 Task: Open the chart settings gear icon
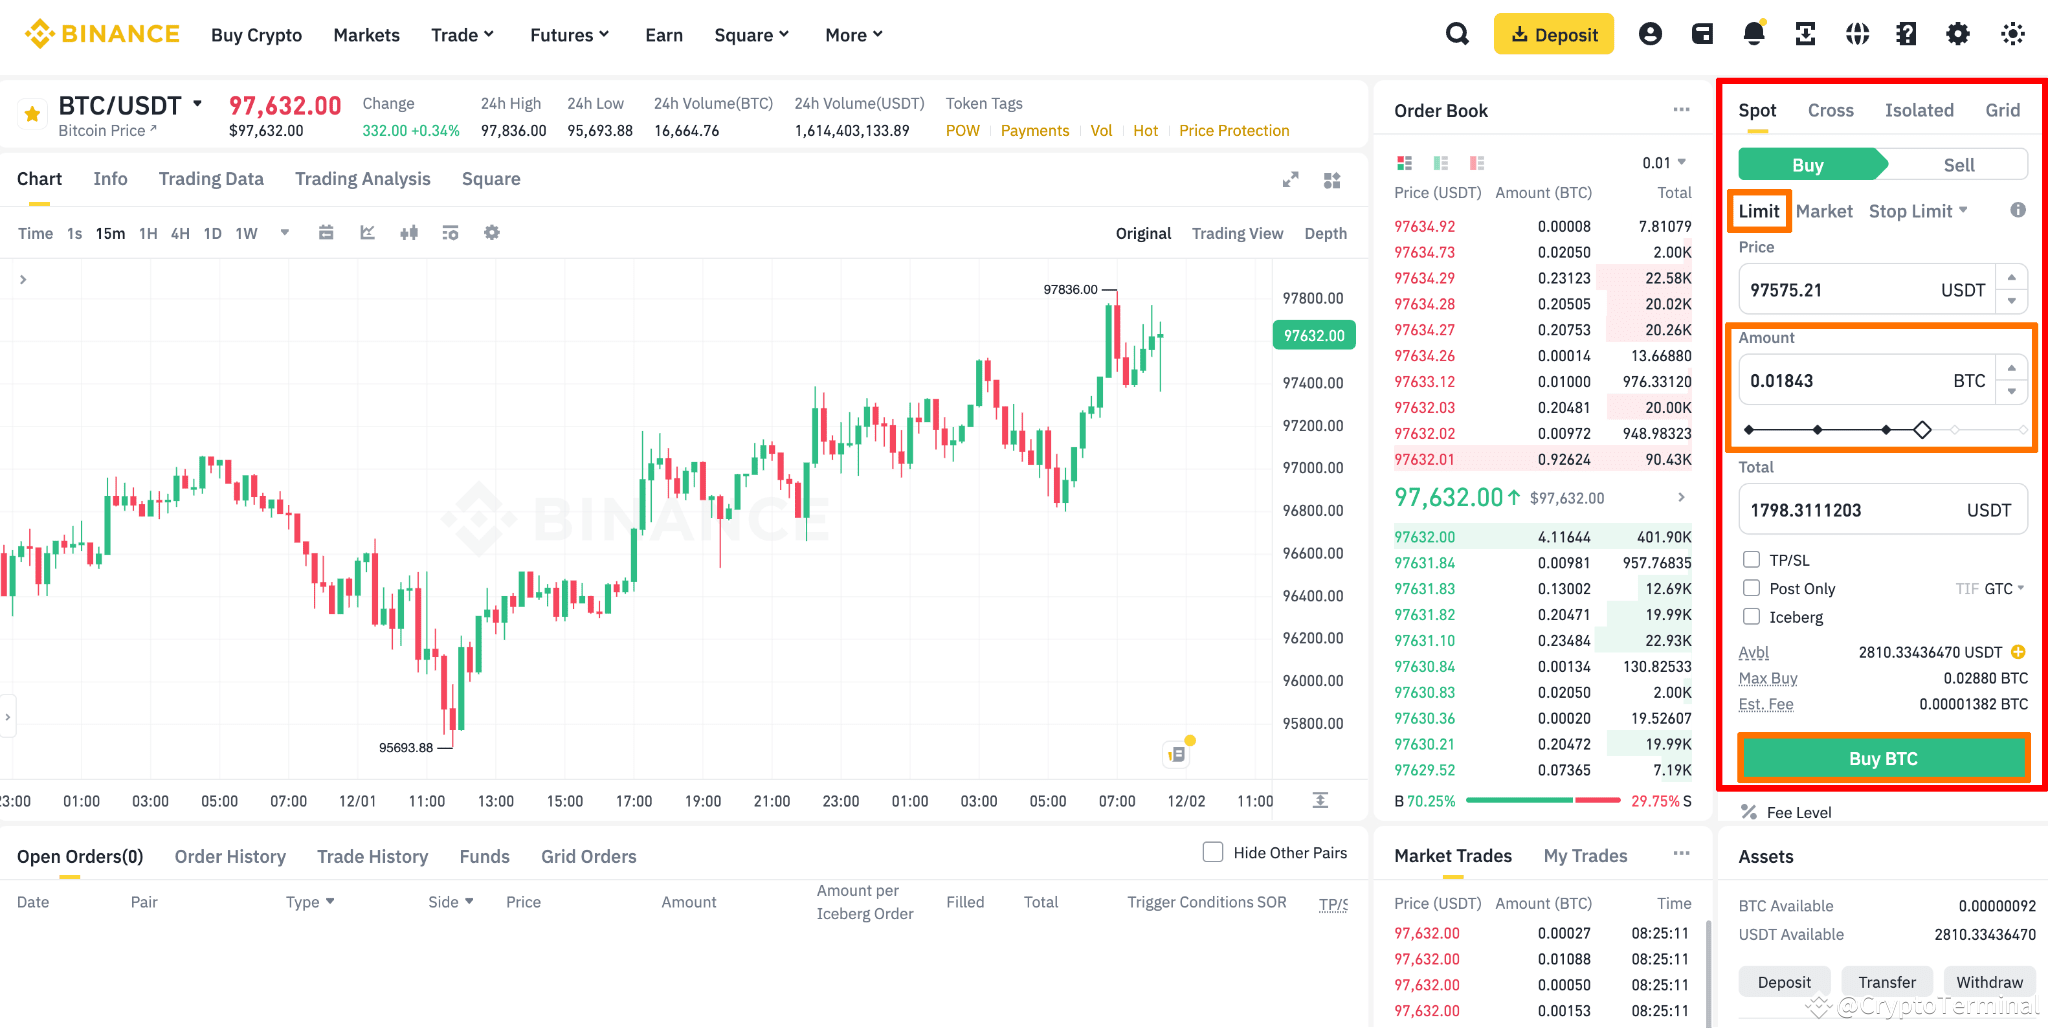pos(492,232)
